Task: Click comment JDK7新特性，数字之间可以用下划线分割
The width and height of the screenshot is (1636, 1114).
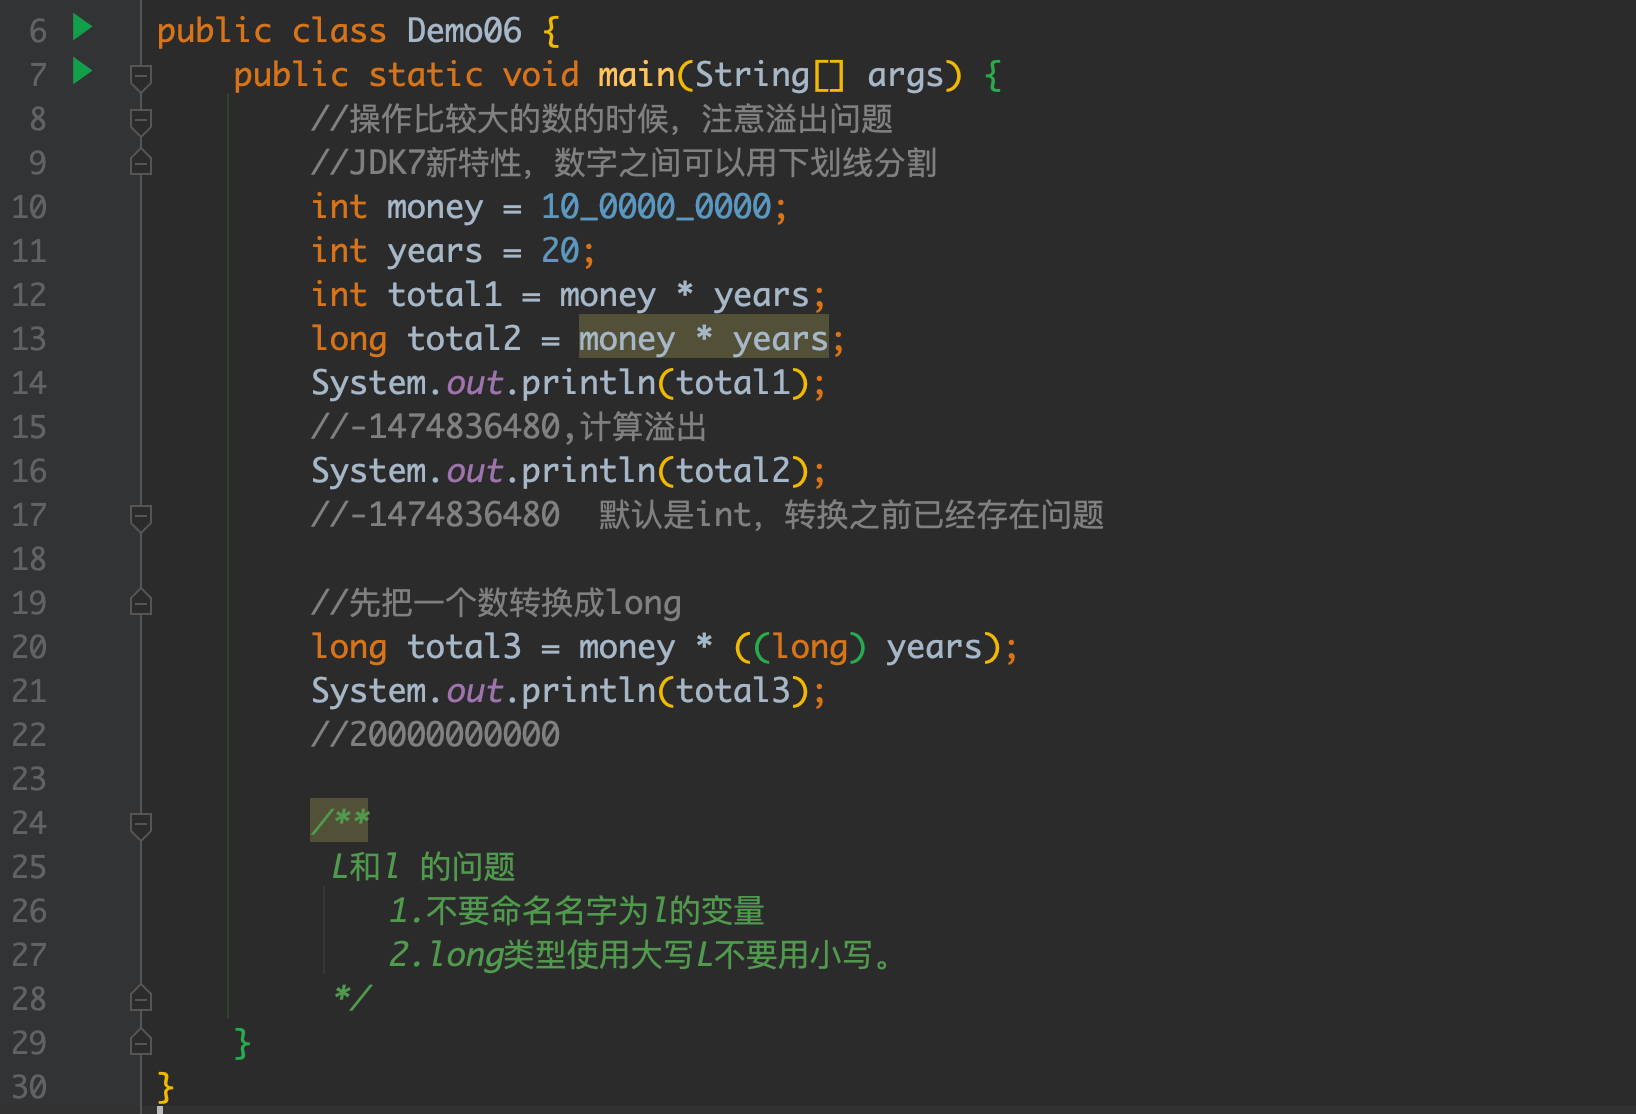Action: pyautogui.click(x=624, y=163)
